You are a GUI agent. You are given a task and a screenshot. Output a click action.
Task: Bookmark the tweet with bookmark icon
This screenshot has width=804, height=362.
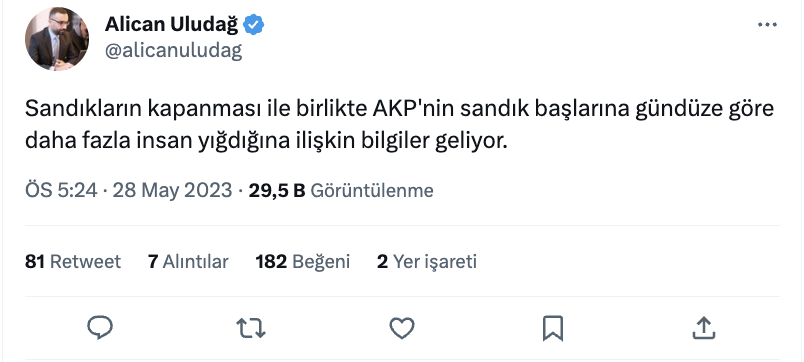(553, 328)
